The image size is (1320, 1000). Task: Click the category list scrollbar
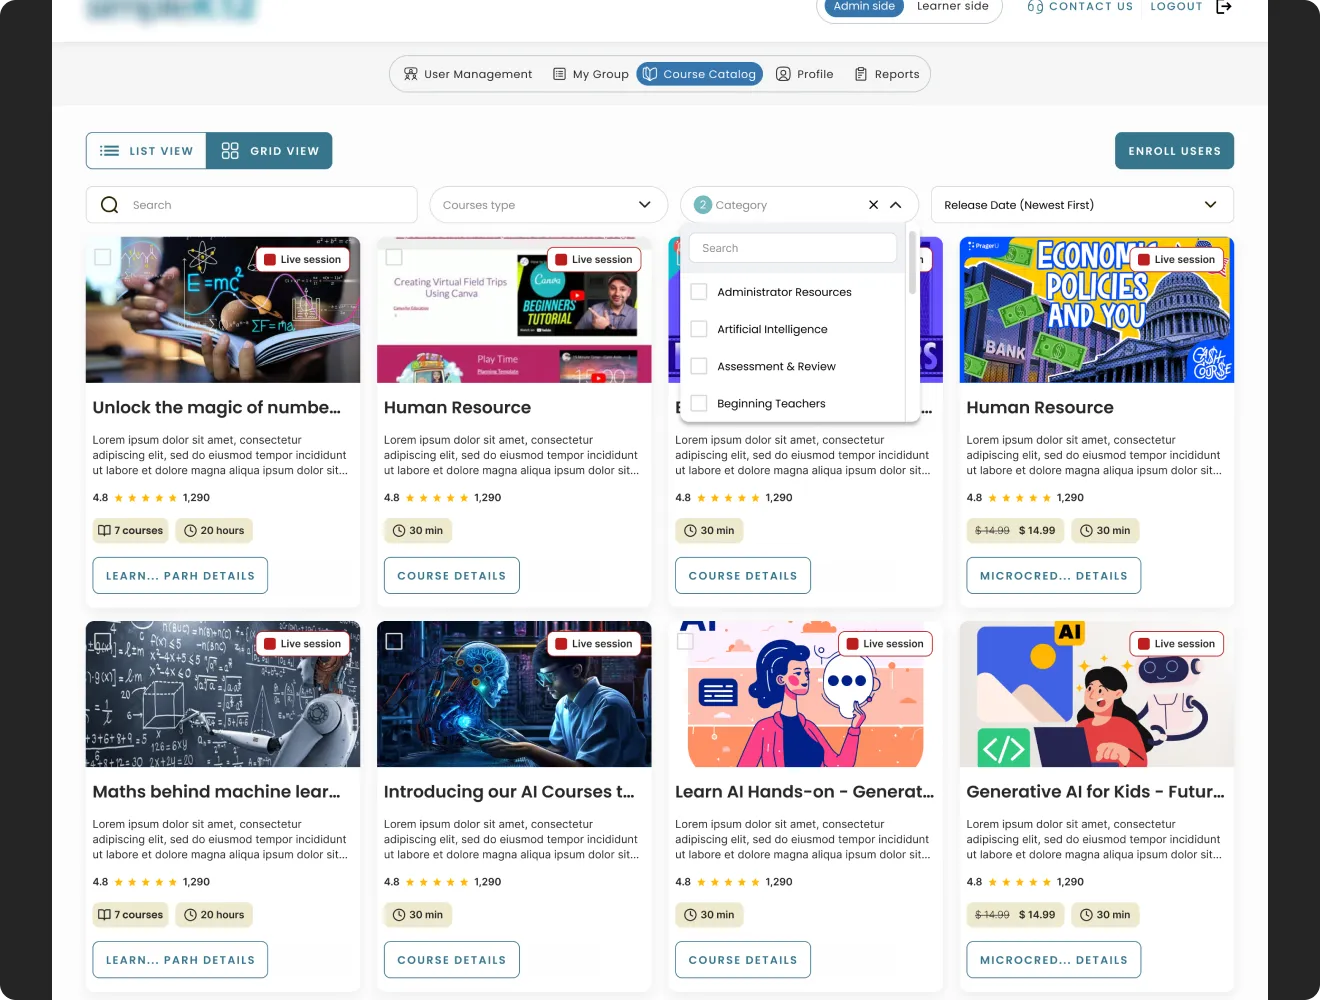tap(912, 262)
